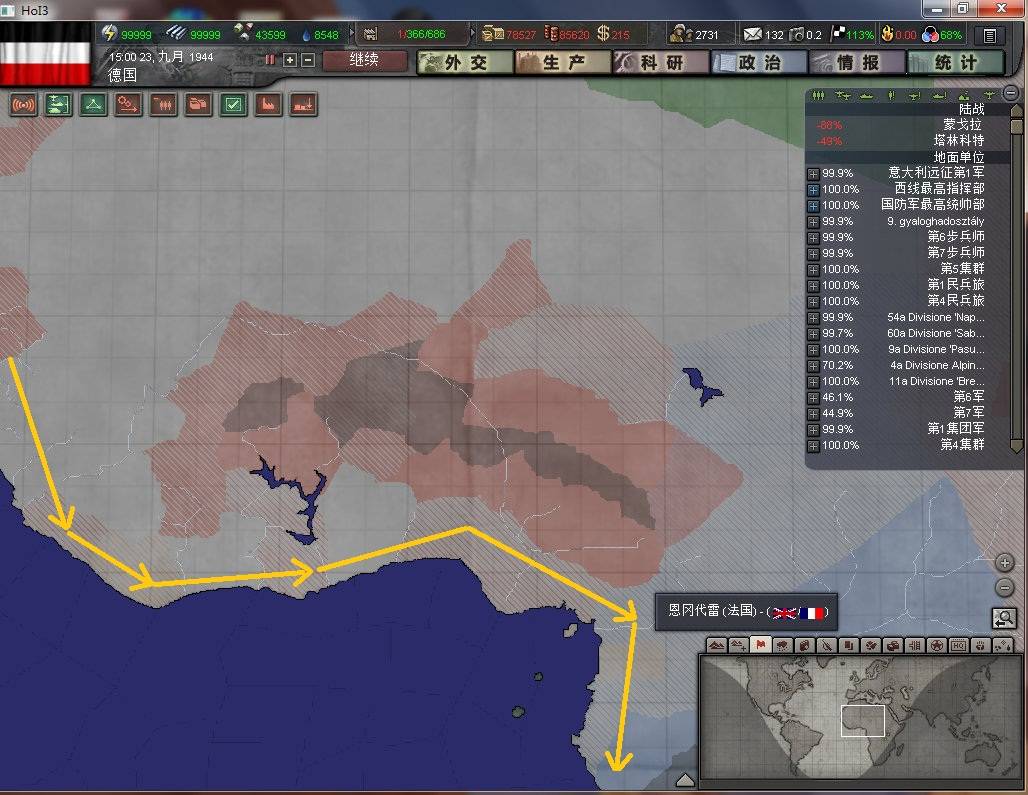1028x795 pixels.
Task: Open the 生产 (Production) tab
Action: [563, 62]
